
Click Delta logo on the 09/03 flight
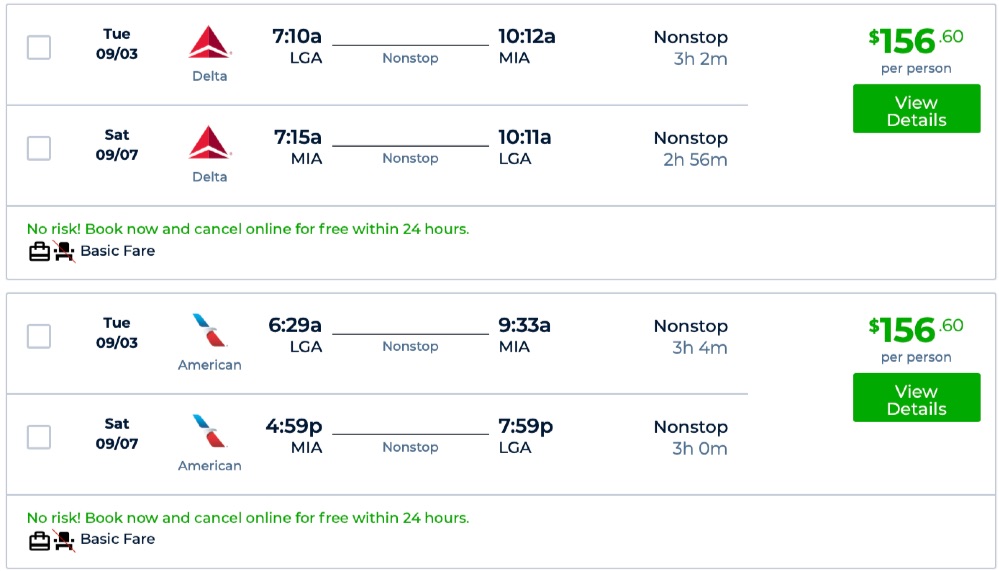[x=210, y=42]
